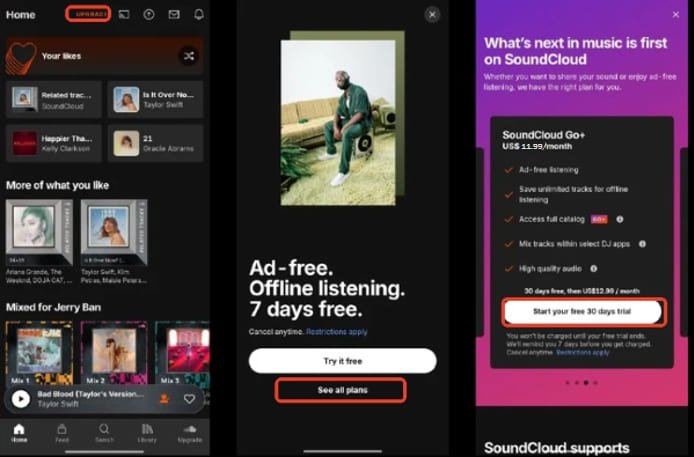Open the upload icon in Home header
The width and height of the screenshot is (694, 457).
click(149, 14)
